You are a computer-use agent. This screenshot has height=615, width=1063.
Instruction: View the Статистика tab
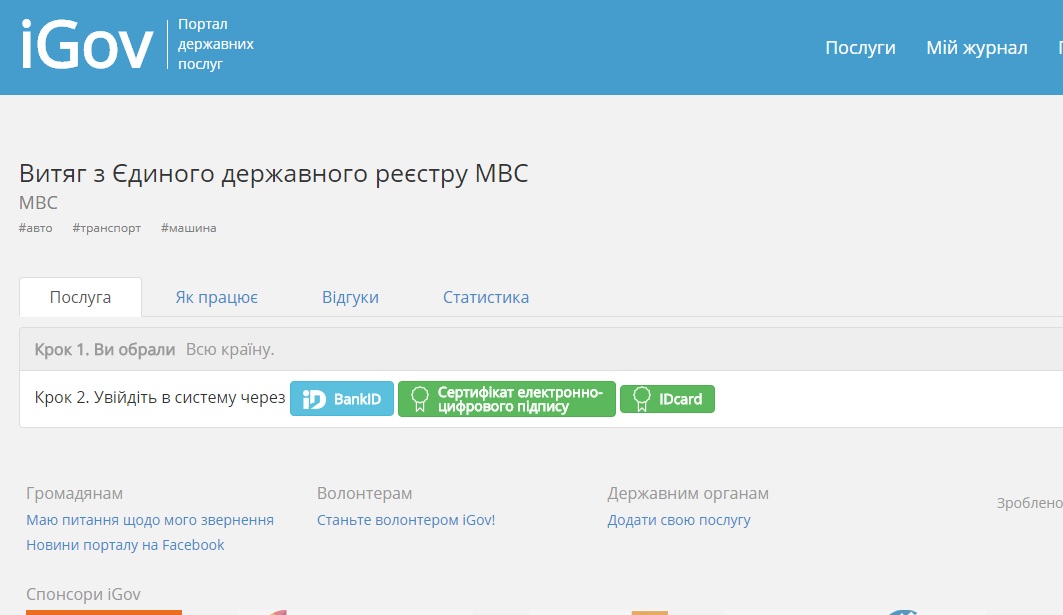click(486, 297)
